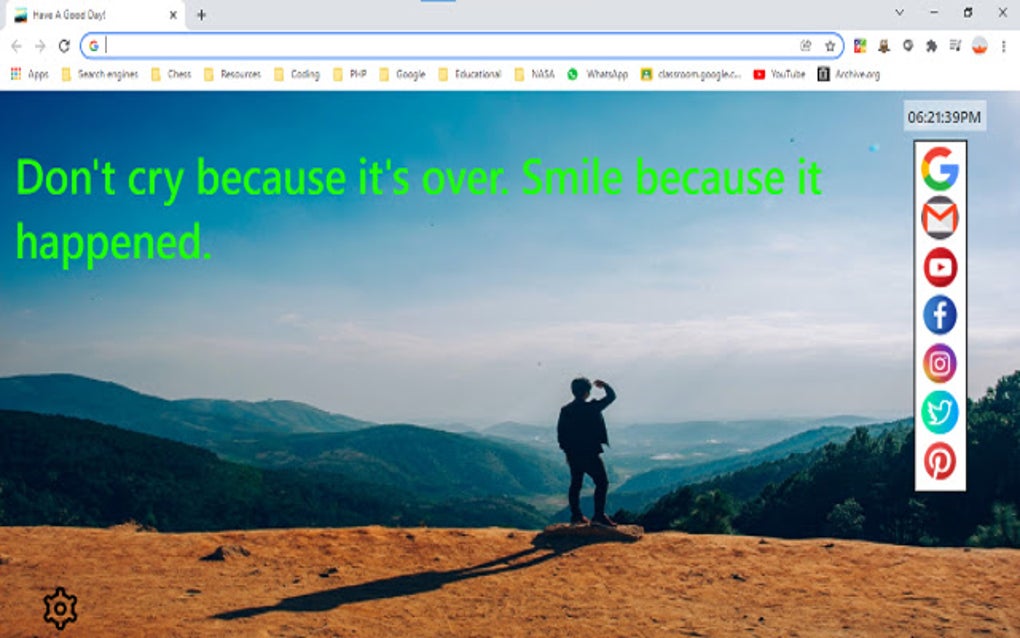Viewport: 1020px width, 638px height.
Task: Bookmark this page with the star icon
Action: coord(830,45)
